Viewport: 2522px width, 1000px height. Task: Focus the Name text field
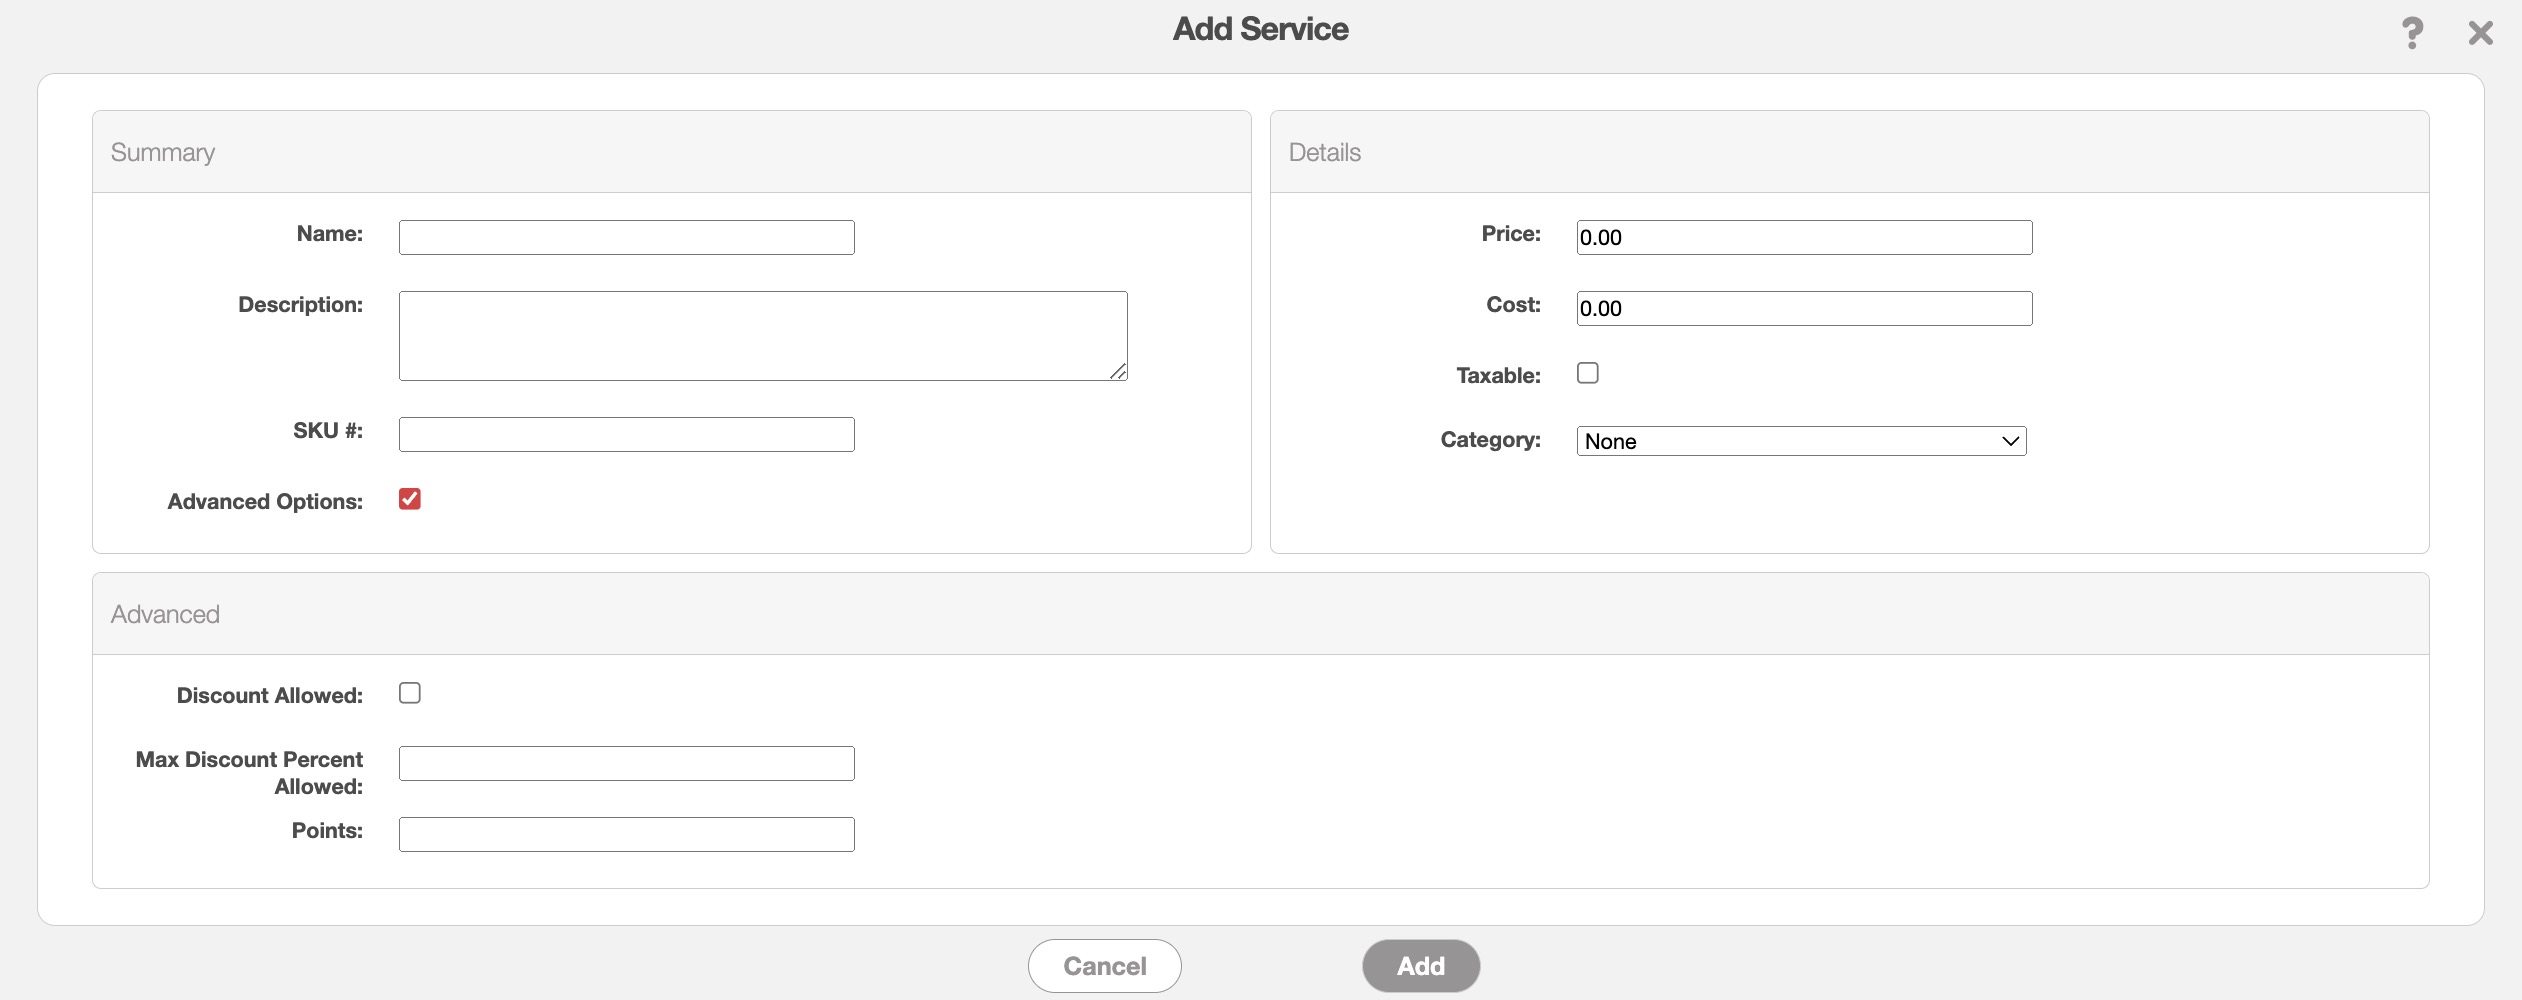626,238
